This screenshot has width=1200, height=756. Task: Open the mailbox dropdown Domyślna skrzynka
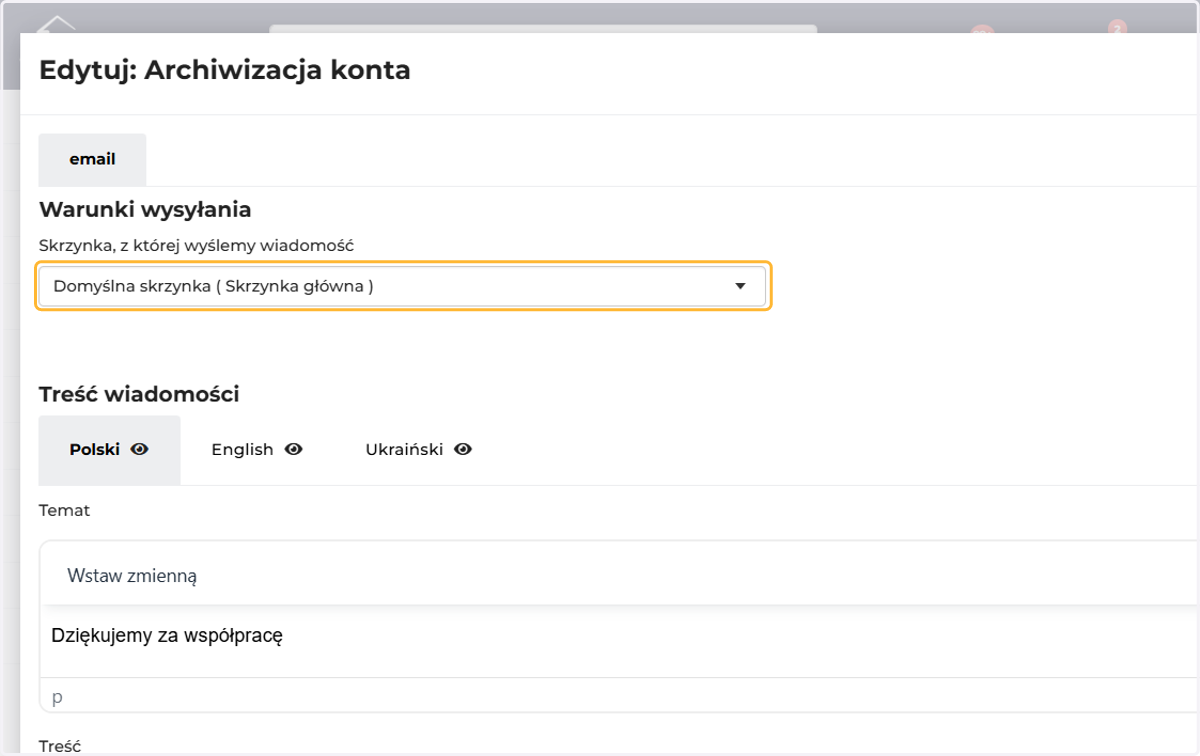pos(404,286)
